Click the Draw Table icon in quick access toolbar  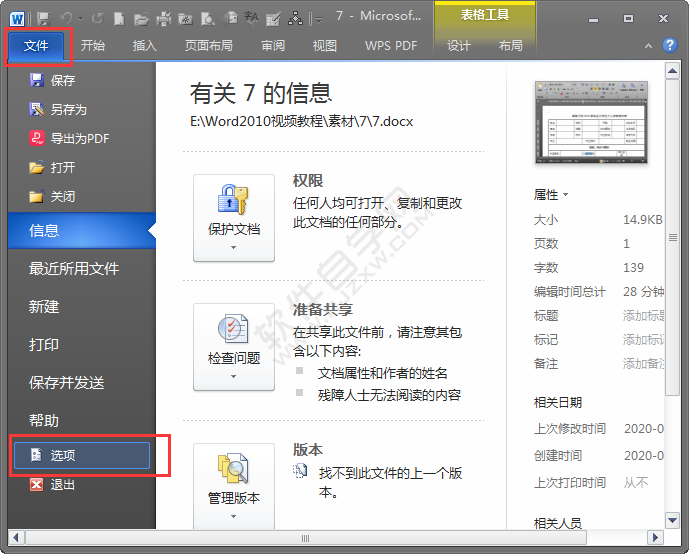pos(273,18)
